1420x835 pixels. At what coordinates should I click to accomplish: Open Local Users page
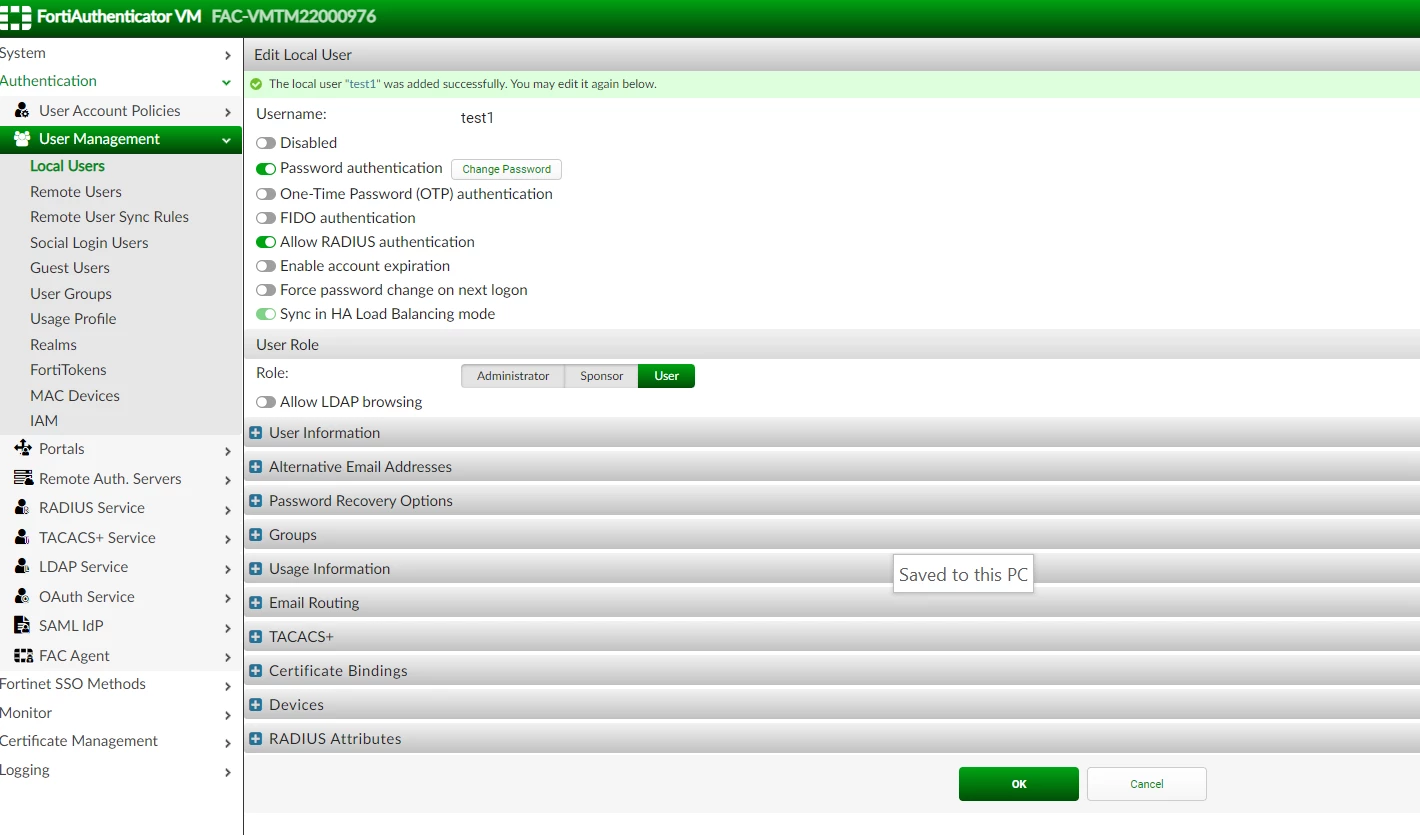[67, 166]
